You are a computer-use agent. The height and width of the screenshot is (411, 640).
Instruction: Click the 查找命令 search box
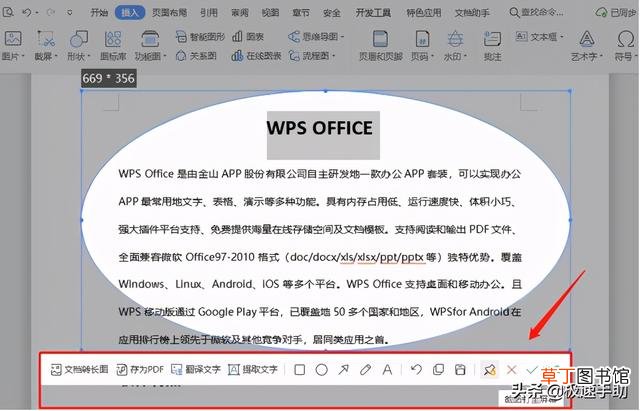pyautogui.click(x=536, y=13)
